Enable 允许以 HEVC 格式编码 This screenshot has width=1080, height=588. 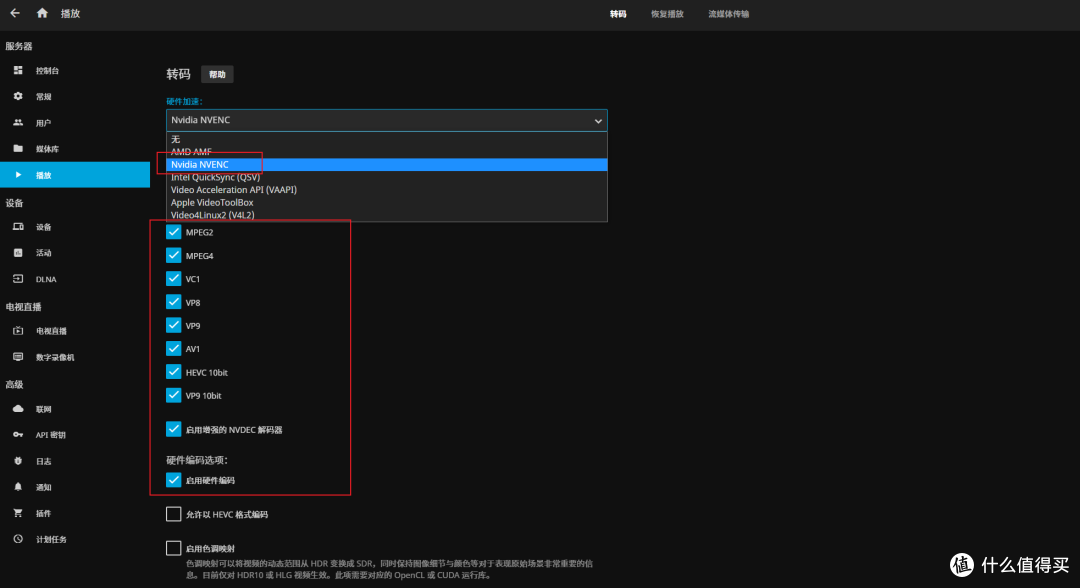174,513
